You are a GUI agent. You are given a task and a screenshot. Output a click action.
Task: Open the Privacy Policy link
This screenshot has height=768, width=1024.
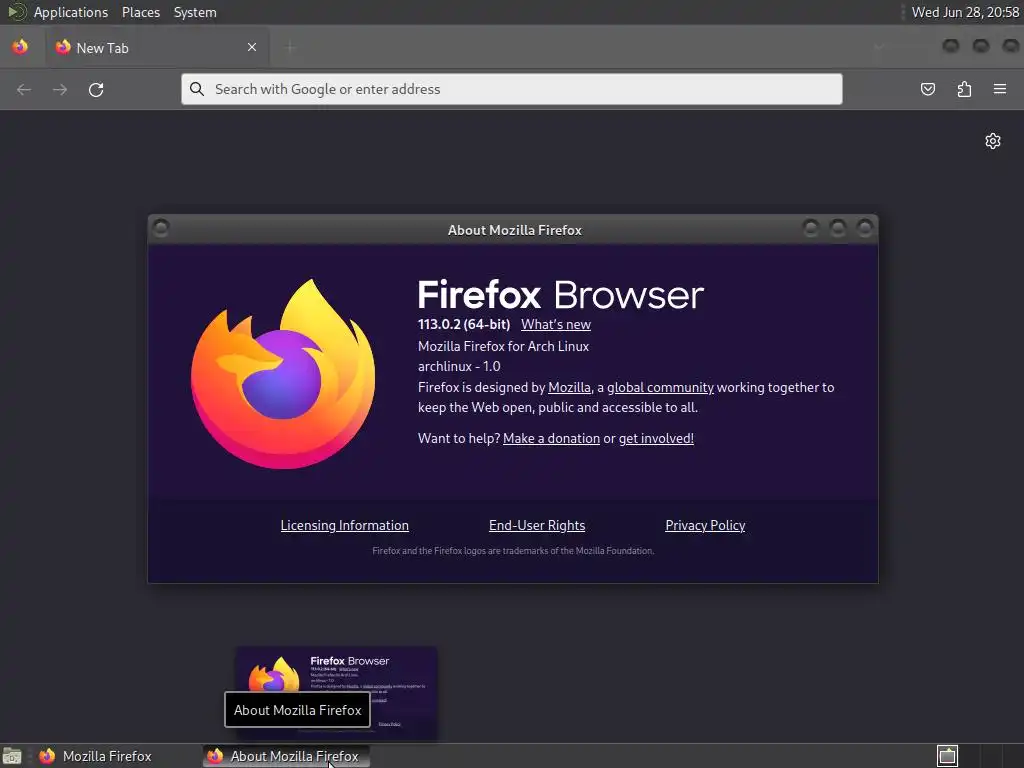(x=705, y=525)
